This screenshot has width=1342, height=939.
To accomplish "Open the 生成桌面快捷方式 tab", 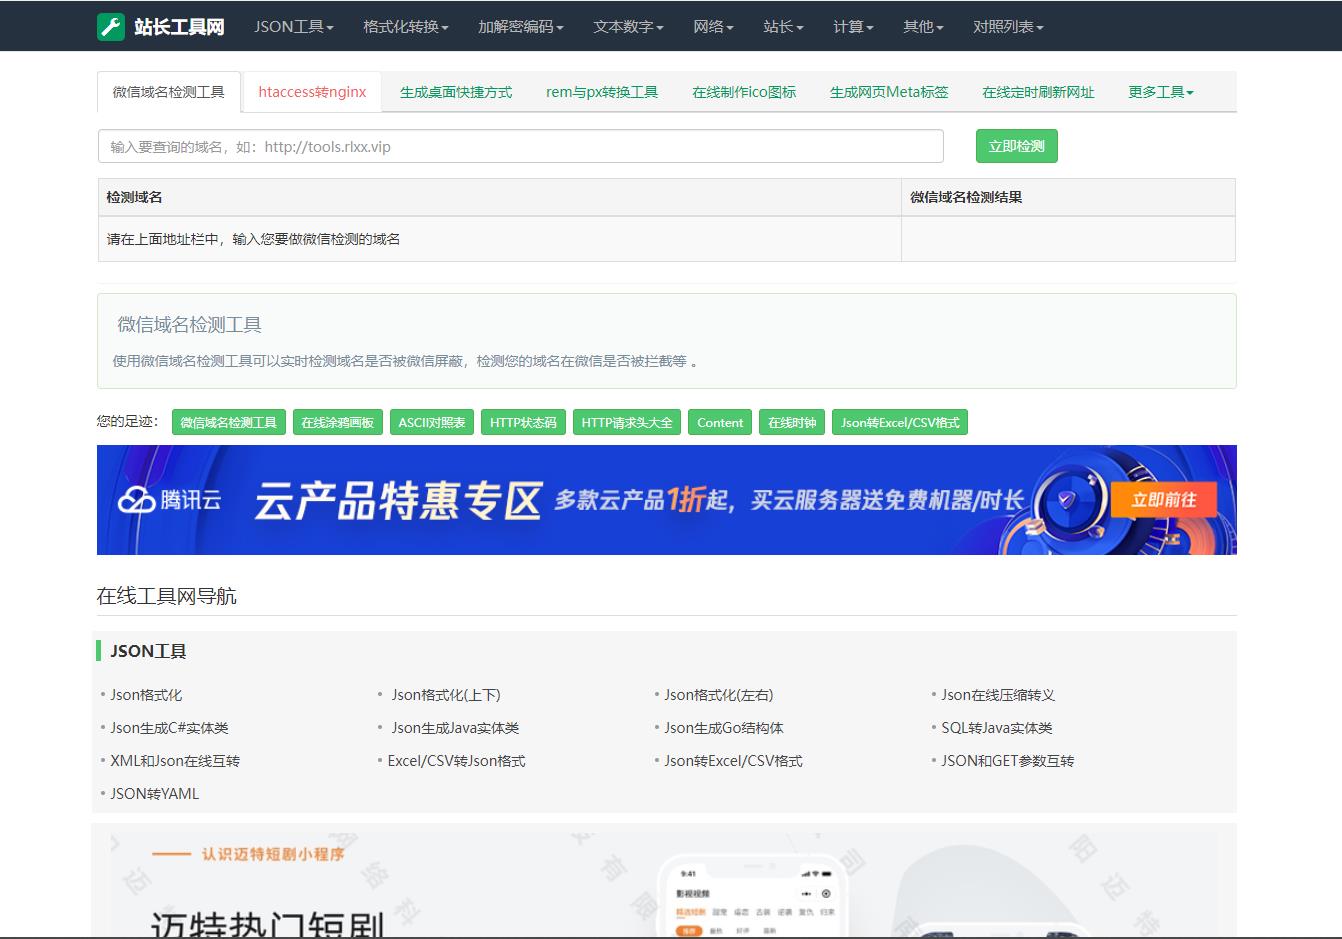I will [x=456, y=92].
